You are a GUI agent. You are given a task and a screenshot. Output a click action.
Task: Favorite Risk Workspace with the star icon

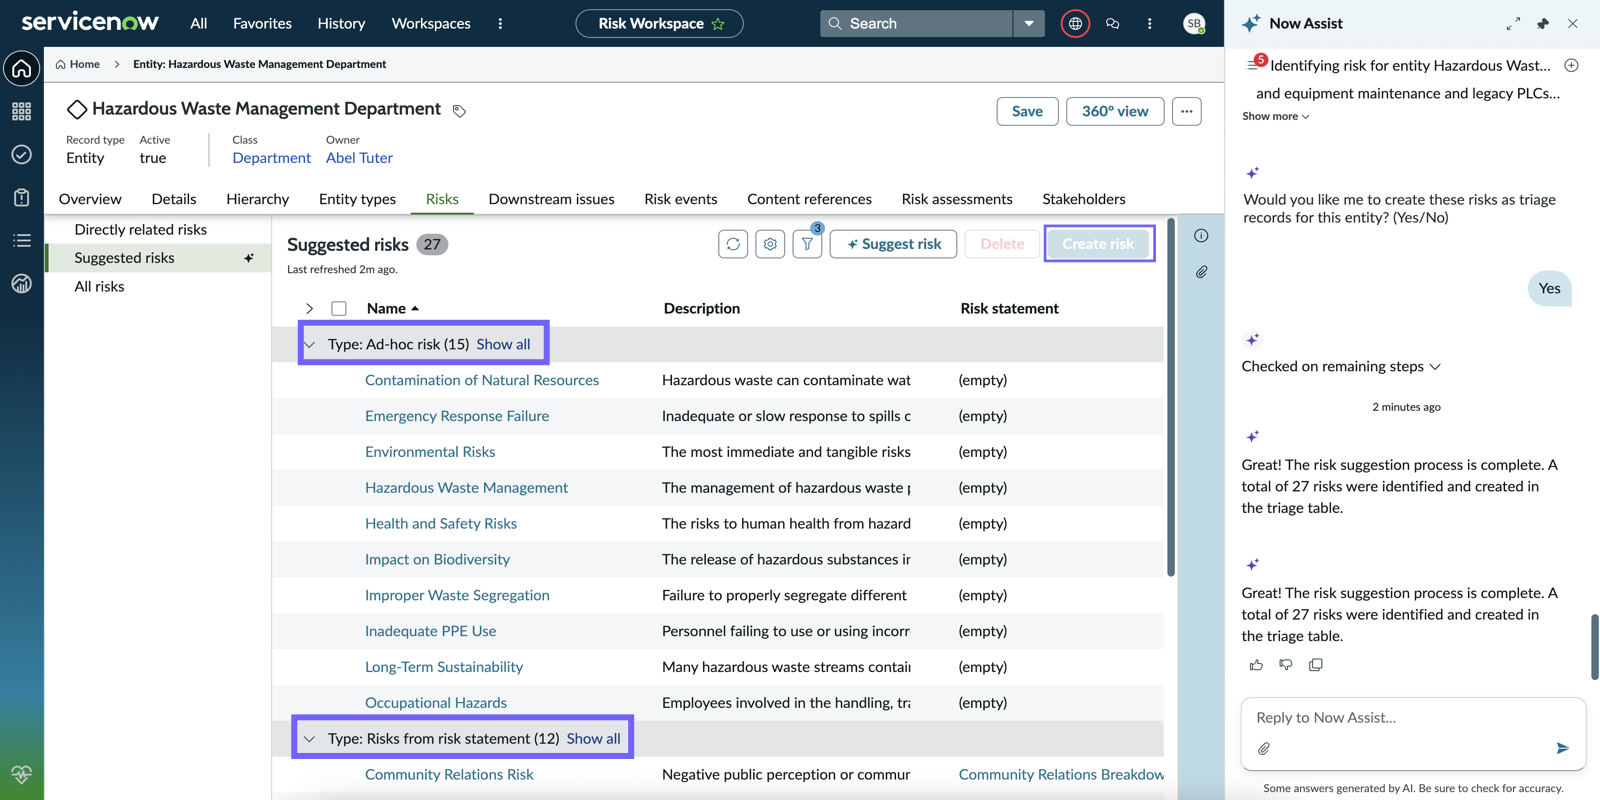[x=718, y=23]
